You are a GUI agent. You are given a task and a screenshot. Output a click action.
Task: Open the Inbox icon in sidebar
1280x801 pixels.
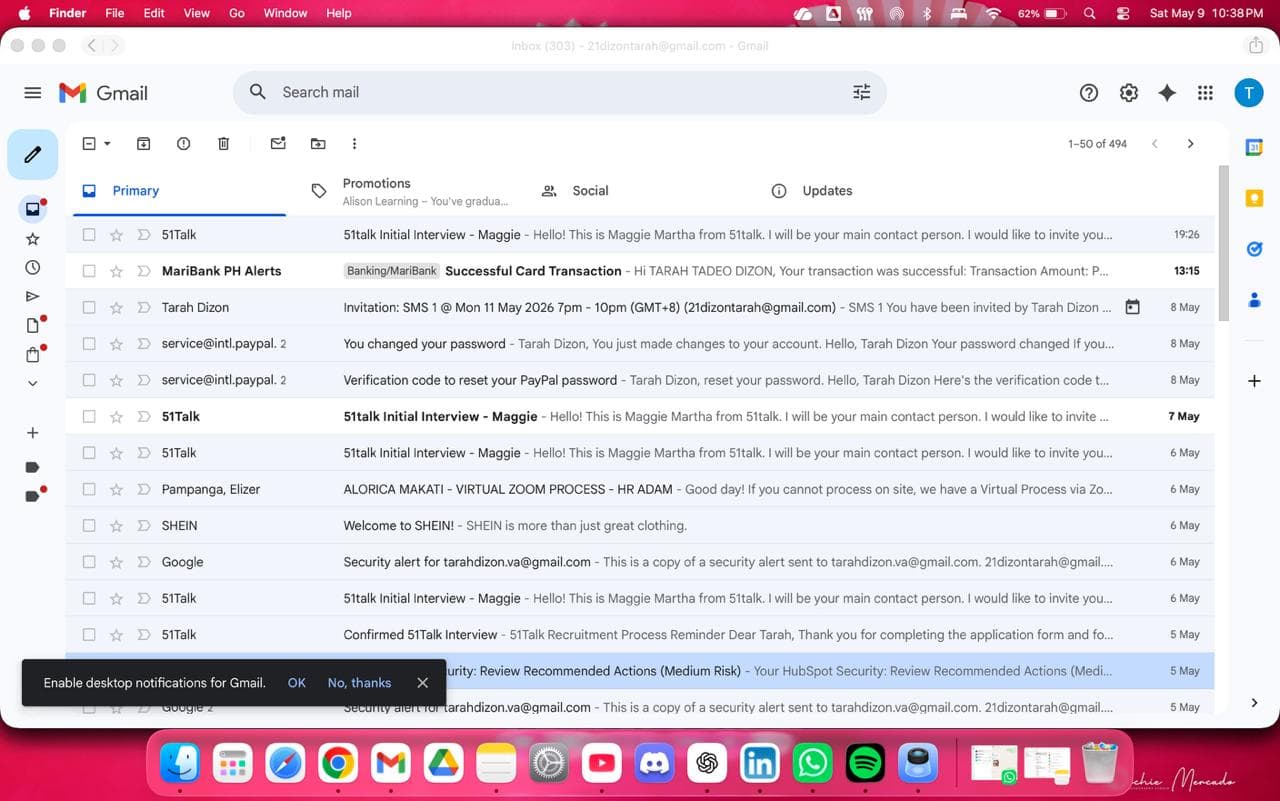[33, 209]
